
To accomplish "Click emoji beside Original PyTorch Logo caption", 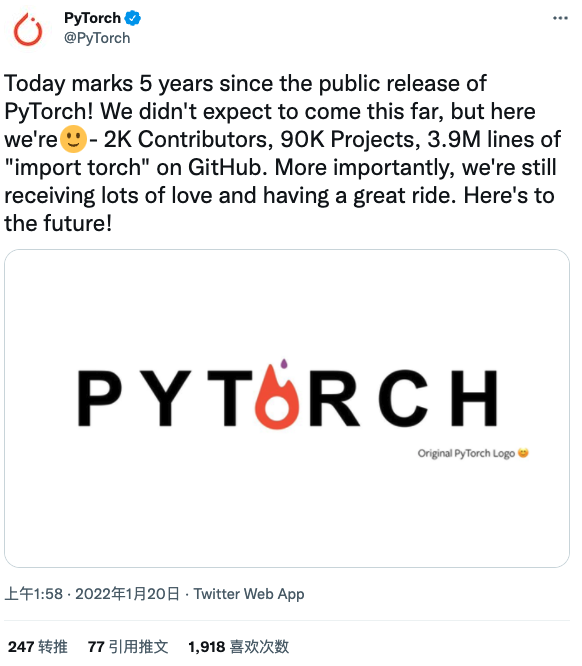I will [523, 453].
